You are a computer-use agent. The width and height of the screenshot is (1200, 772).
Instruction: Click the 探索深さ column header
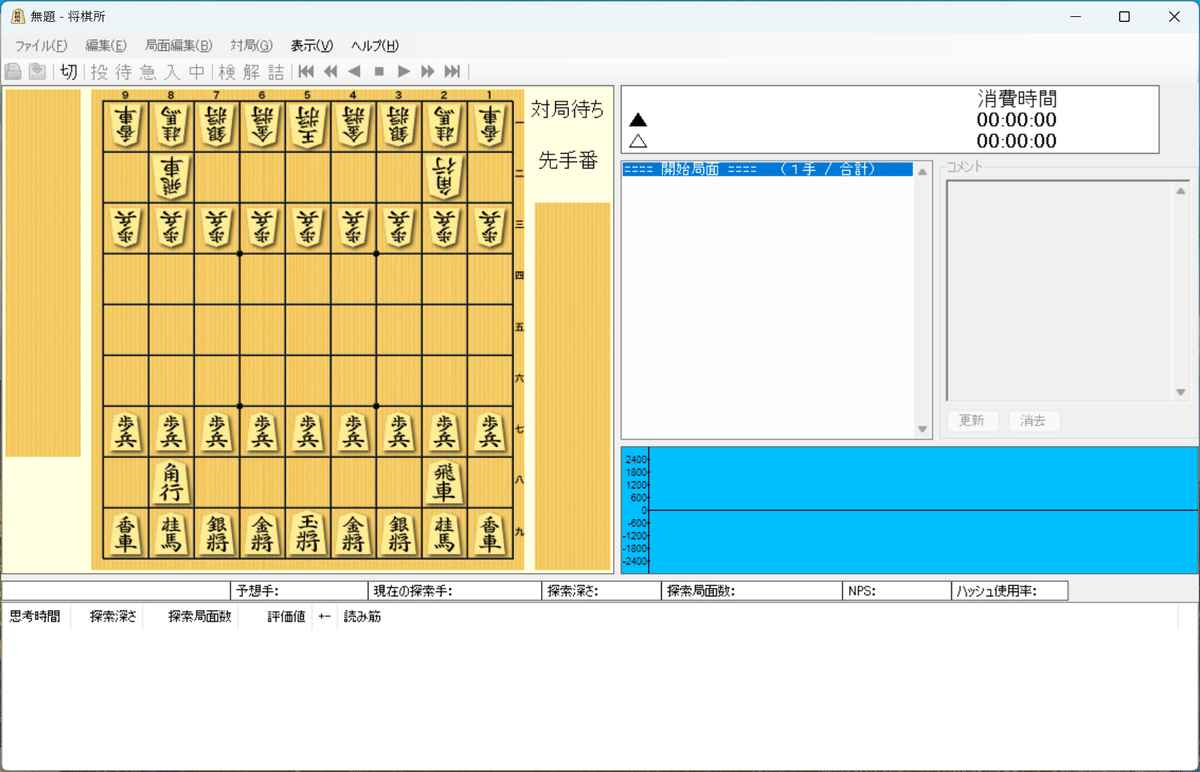tap(112, 617)
